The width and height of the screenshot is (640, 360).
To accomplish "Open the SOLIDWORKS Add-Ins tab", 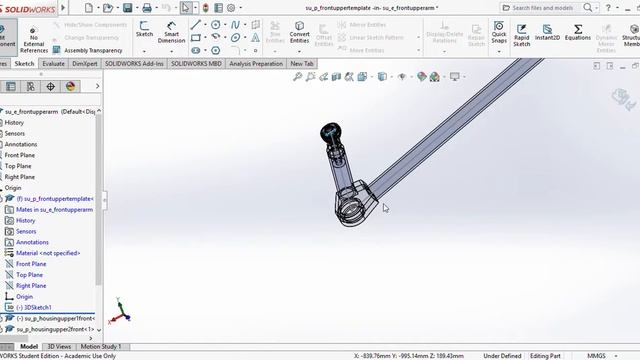I will coord(134,63).
